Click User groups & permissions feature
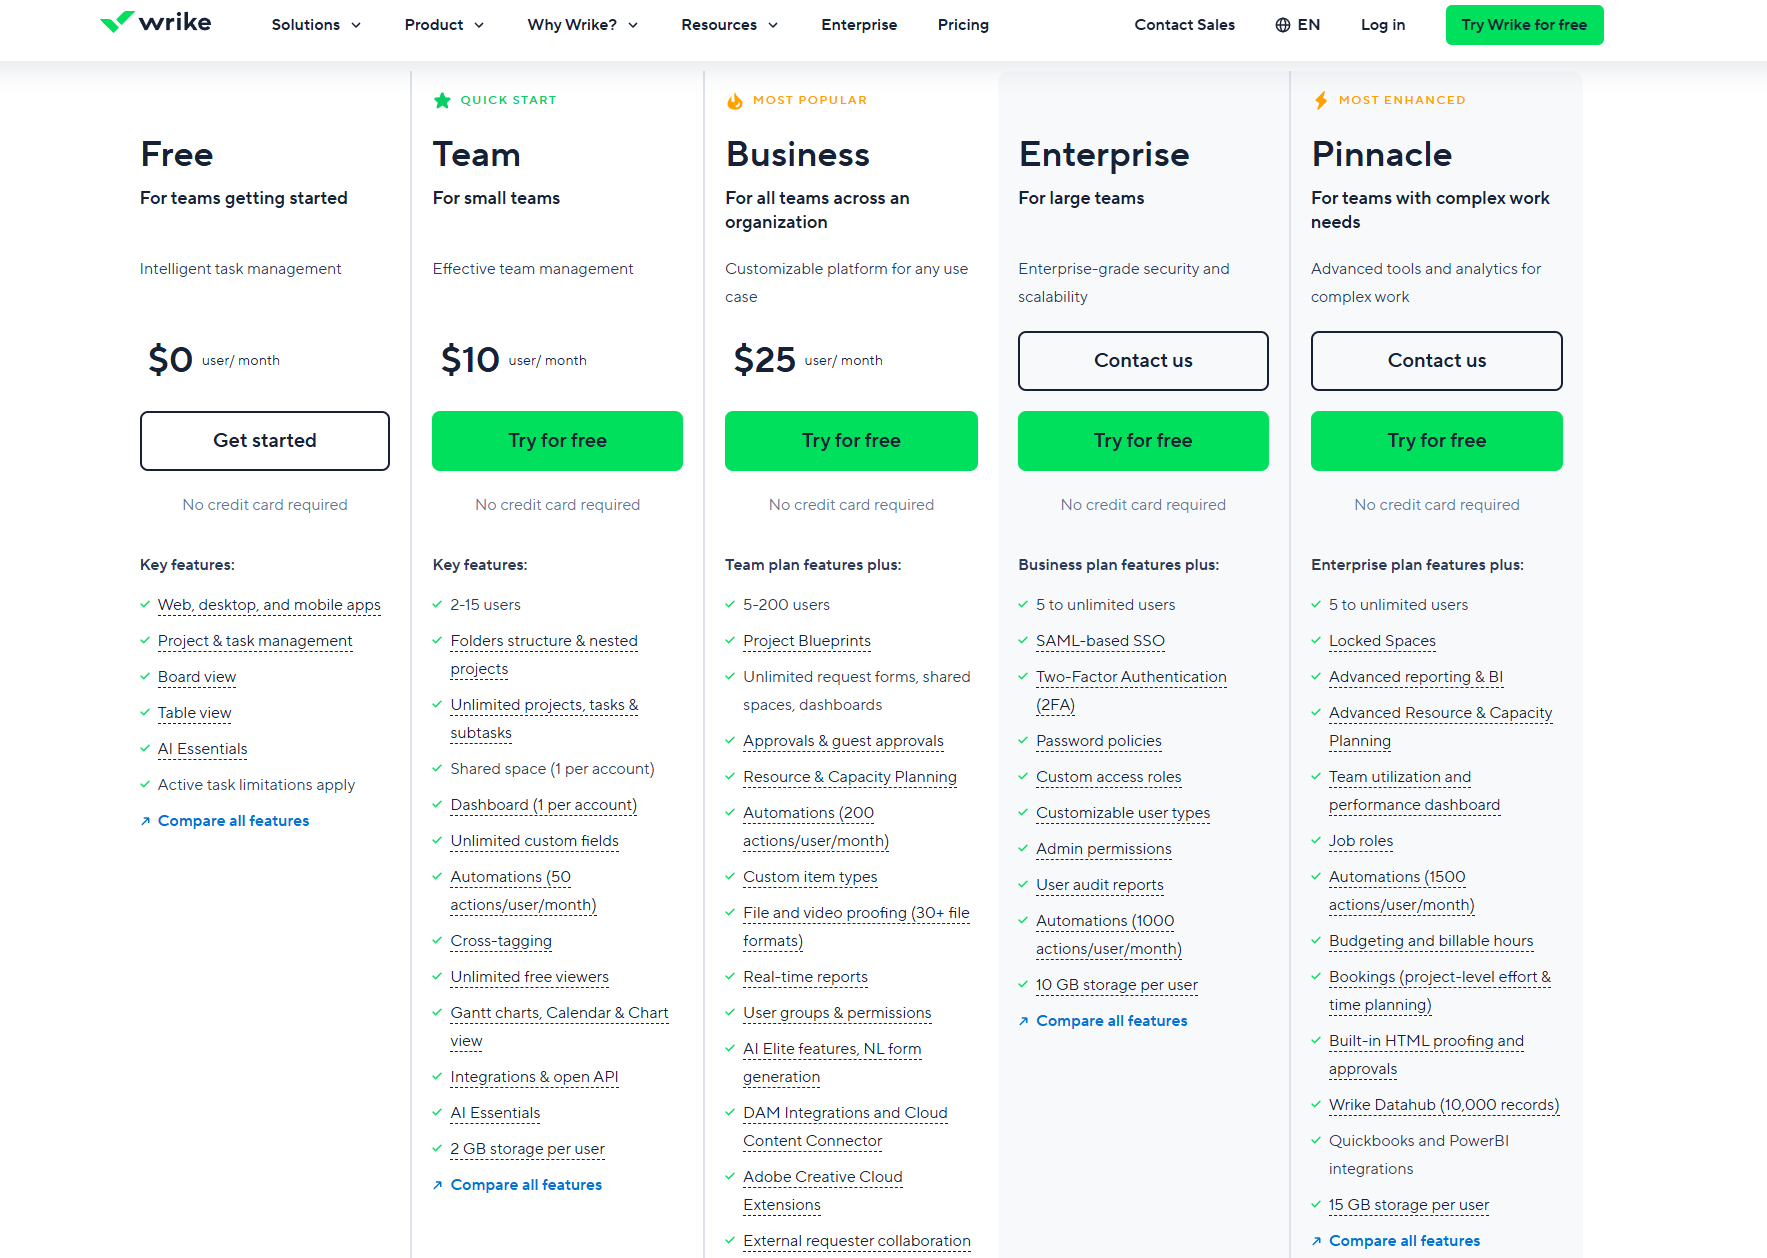1767x1258 pixels. point(837,1013)
